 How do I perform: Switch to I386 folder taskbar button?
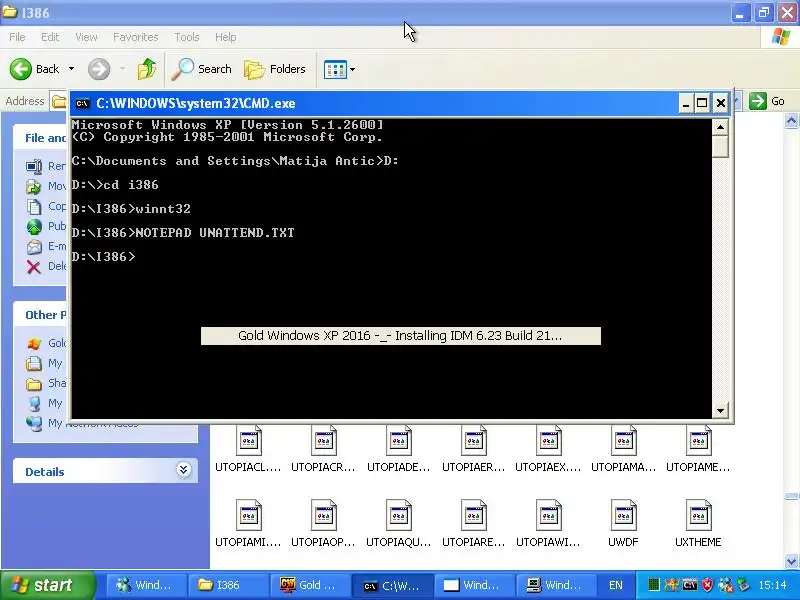point(228,585)
